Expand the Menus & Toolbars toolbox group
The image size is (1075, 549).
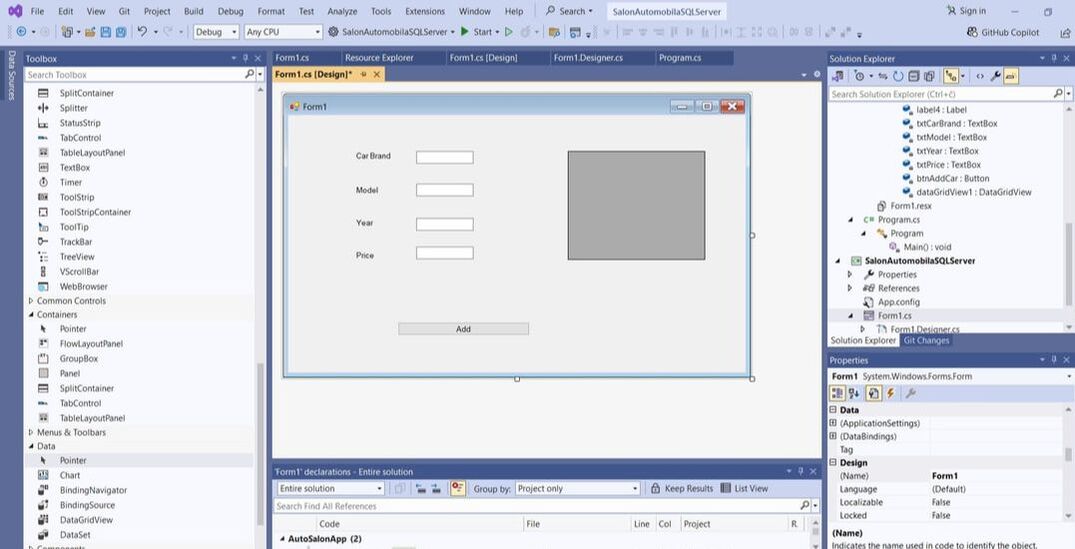tap(30, 432)
